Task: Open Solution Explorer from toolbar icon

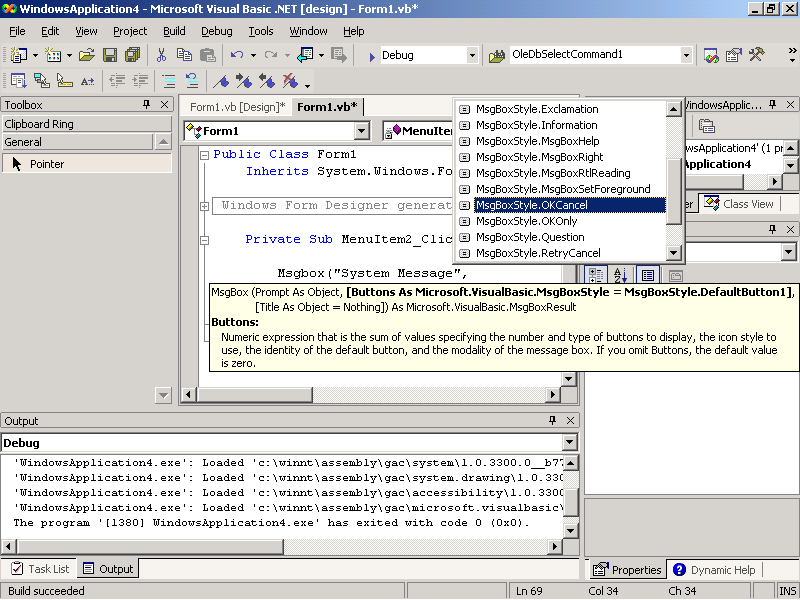Action: pos(711,55)
